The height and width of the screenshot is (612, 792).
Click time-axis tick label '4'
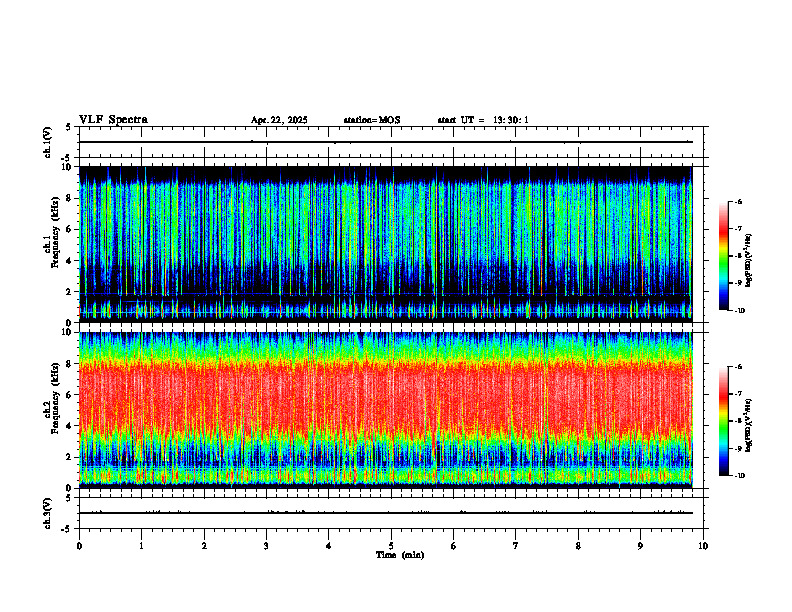pos(329,546)
